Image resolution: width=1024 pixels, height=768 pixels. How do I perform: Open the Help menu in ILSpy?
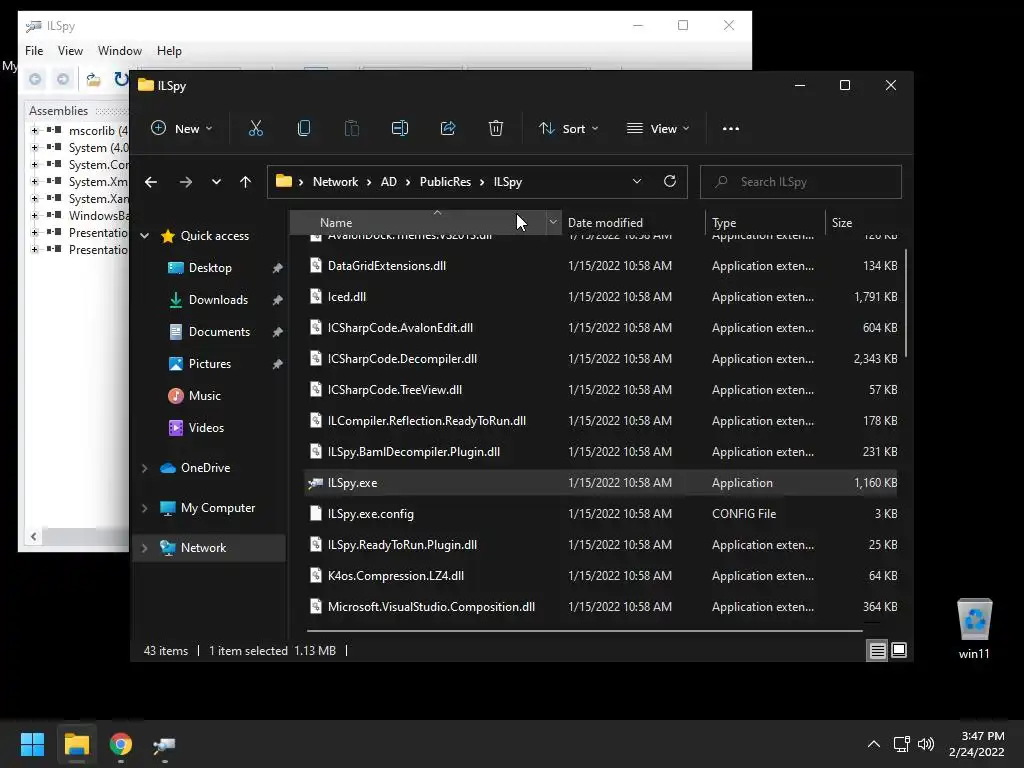[169, 51]
